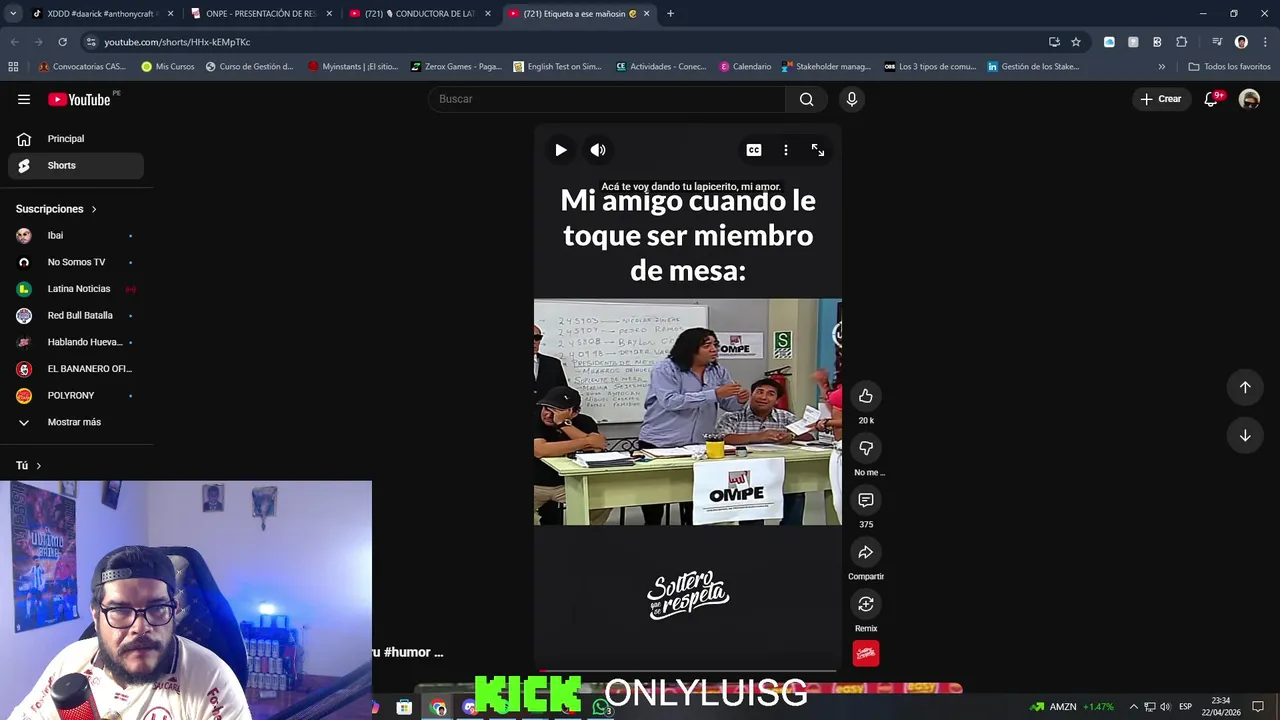This screenshot has width=1280, height=720.
Task: Open the YouTube account avatar menu
Action: (x=1249, y=99)
